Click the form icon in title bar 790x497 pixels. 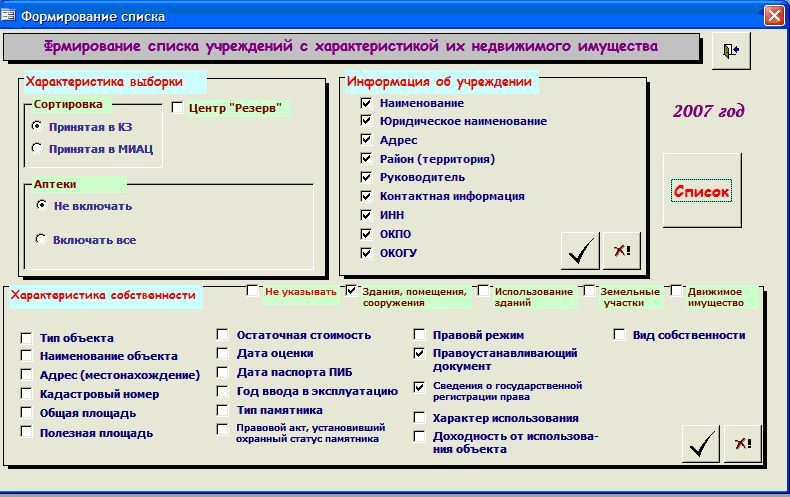(x=9, y=16)
